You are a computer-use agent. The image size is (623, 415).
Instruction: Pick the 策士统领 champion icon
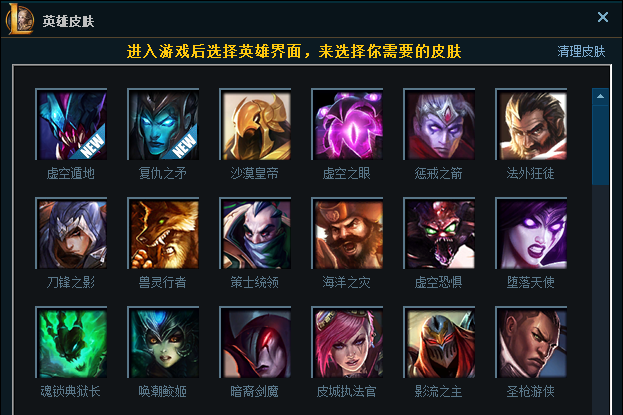(255, 233)
